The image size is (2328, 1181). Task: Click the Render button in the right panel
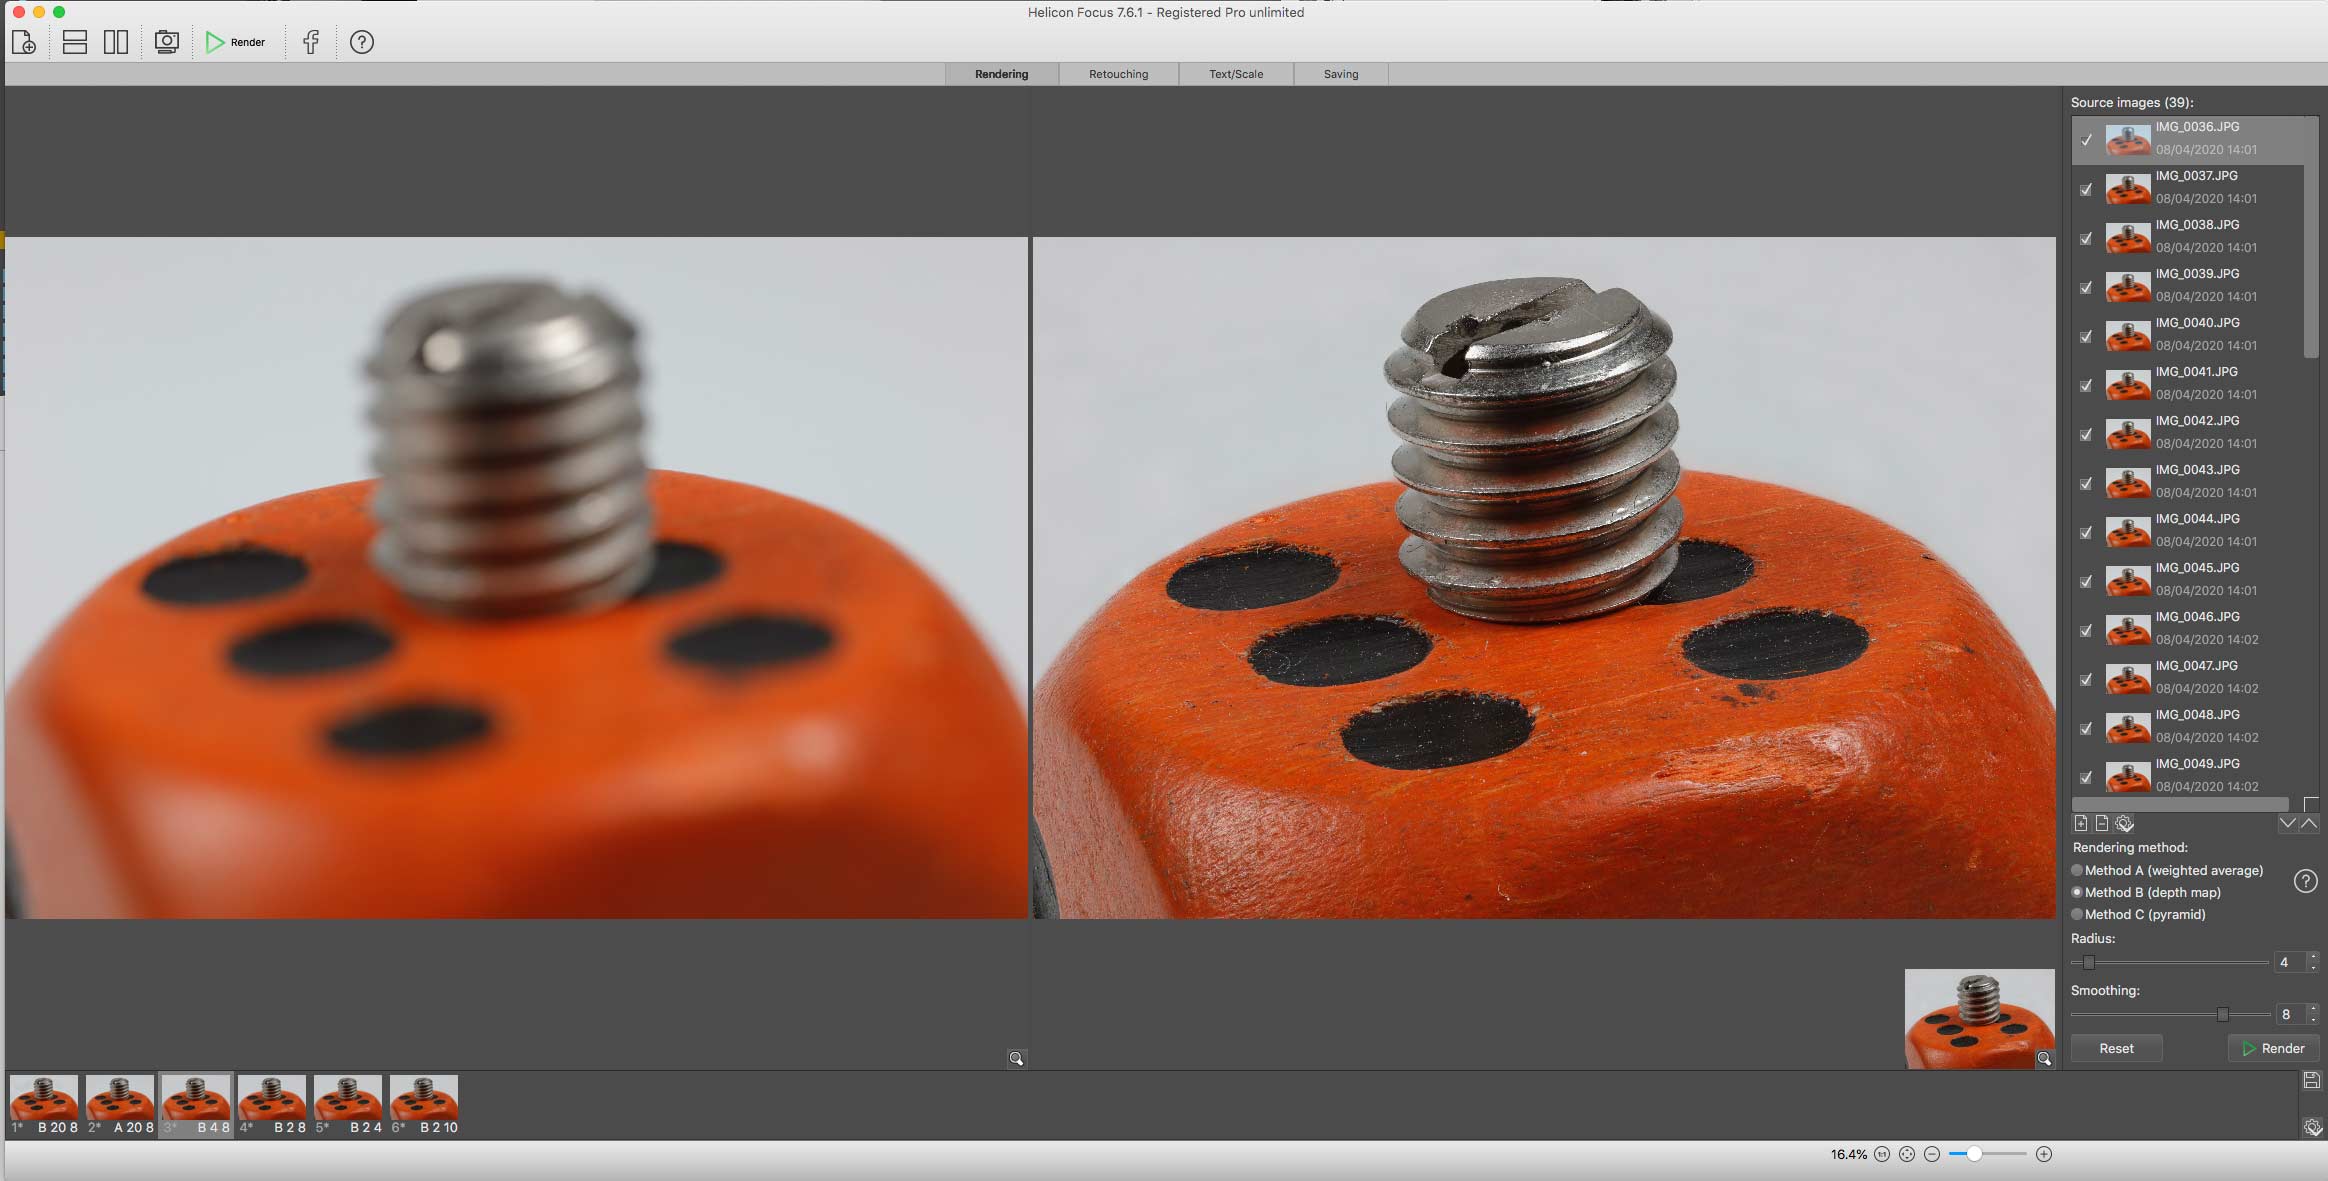pyautogui.click(x=2273, y=1048)
